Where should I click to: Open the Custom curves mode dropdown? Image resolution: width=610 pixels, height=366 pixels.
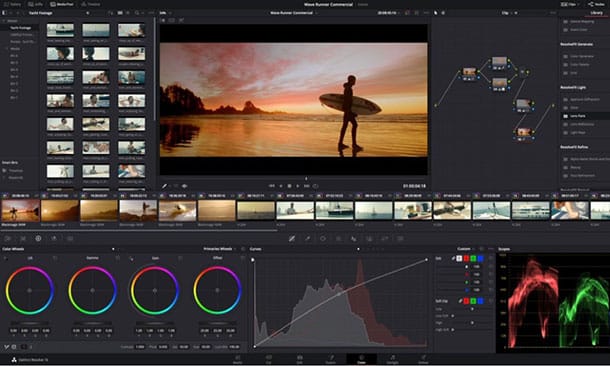tap(466, 249)
